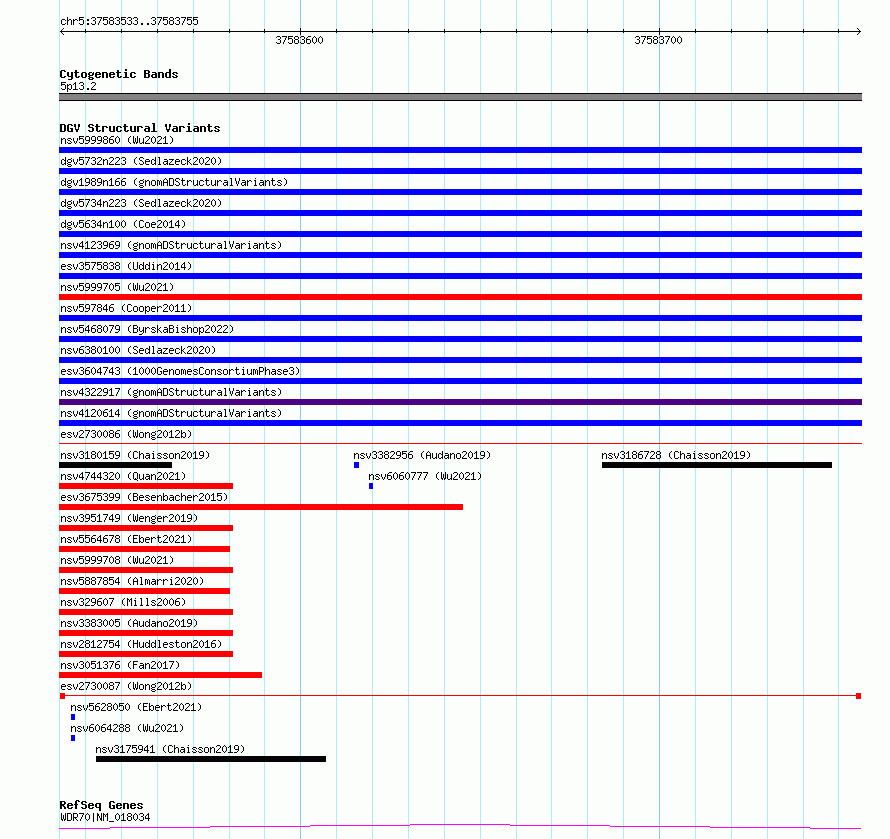Viewport: 890px width, 839px height.
Task: Click the red nsv3051376 (Fan2017) bar
Action: (x=161, y=675)
